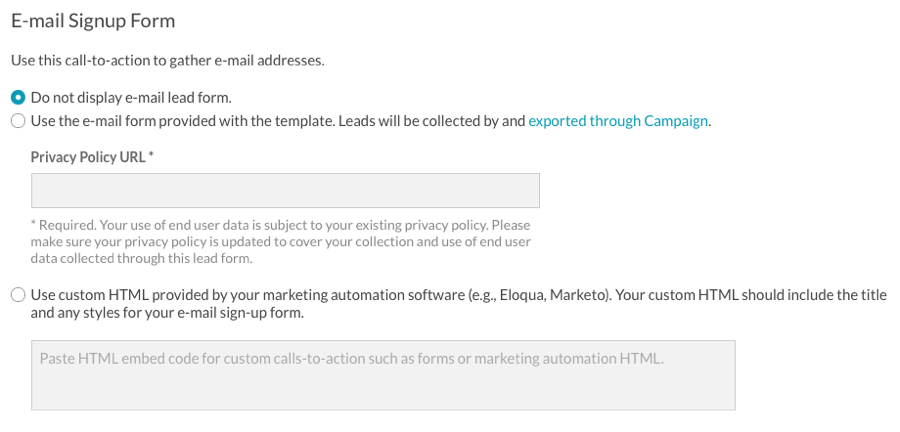Choose the template-provided e-mail form radio option

[x=18, y=121]
